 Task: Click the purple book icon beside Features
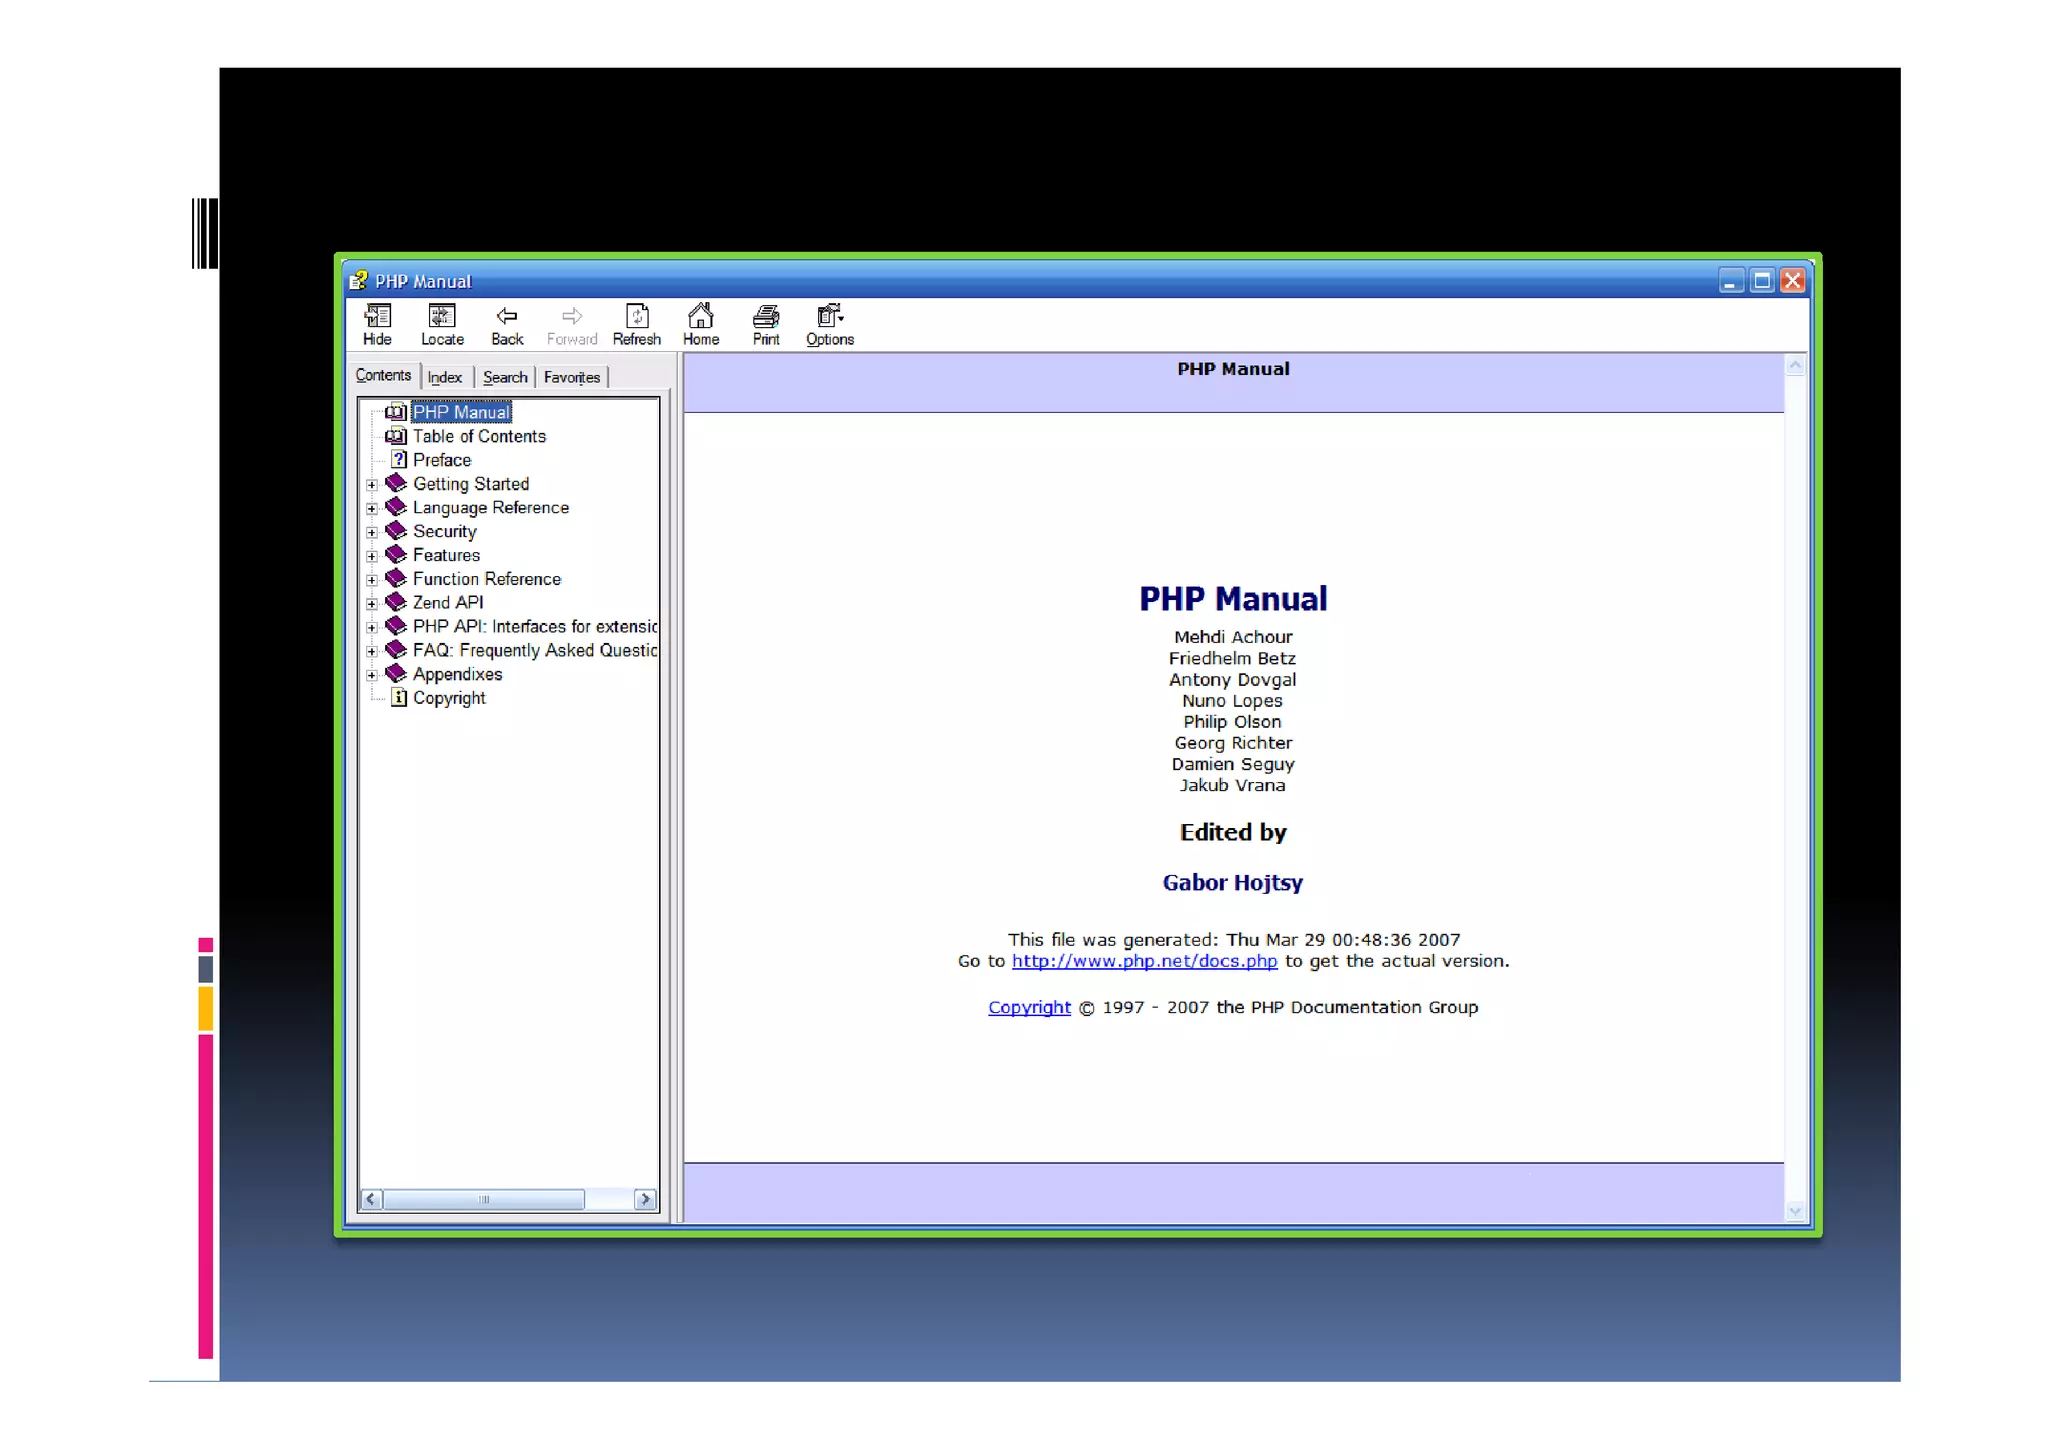[396, 555]
